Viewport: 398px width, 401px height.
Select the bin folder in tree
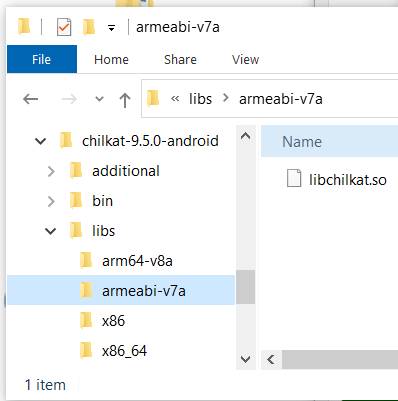(x=103, y=201)
